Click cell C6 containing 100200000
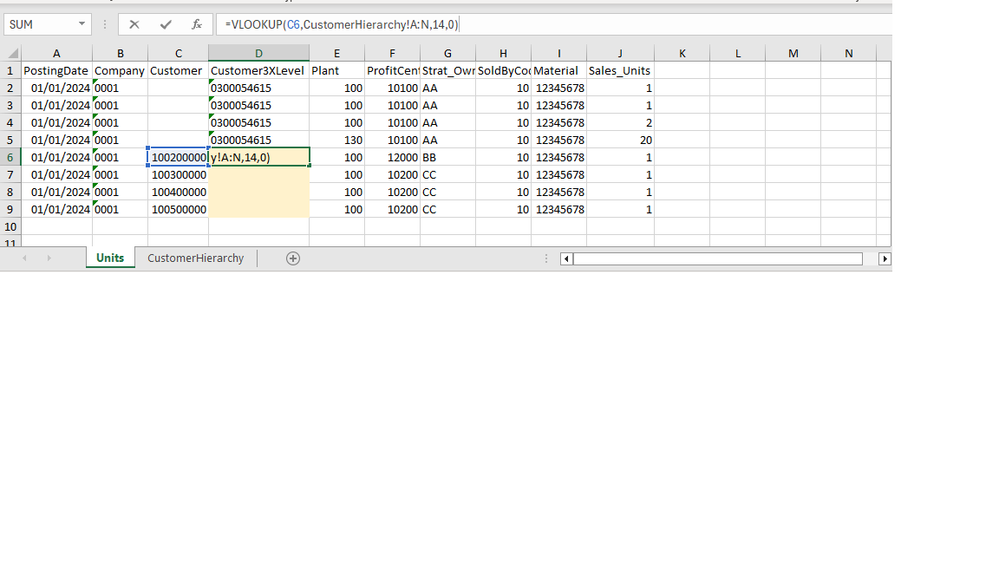999x562 pixels. [178, 157]
